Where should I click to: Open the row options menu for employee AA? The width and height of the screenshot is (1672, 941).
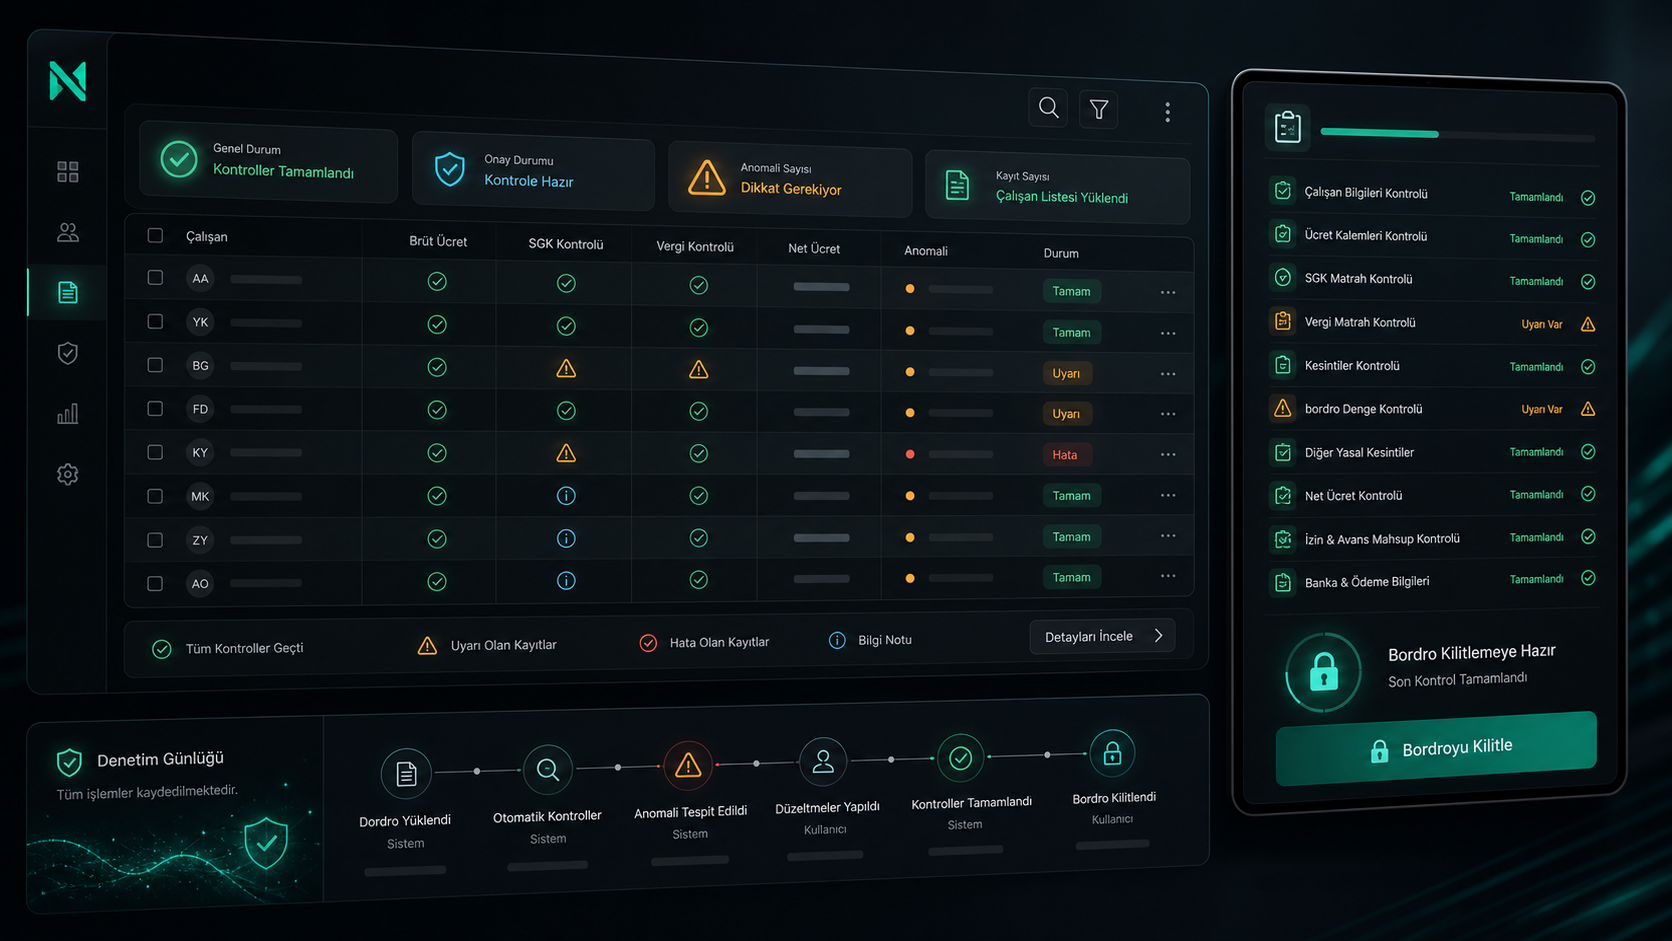pos(1168,292)
